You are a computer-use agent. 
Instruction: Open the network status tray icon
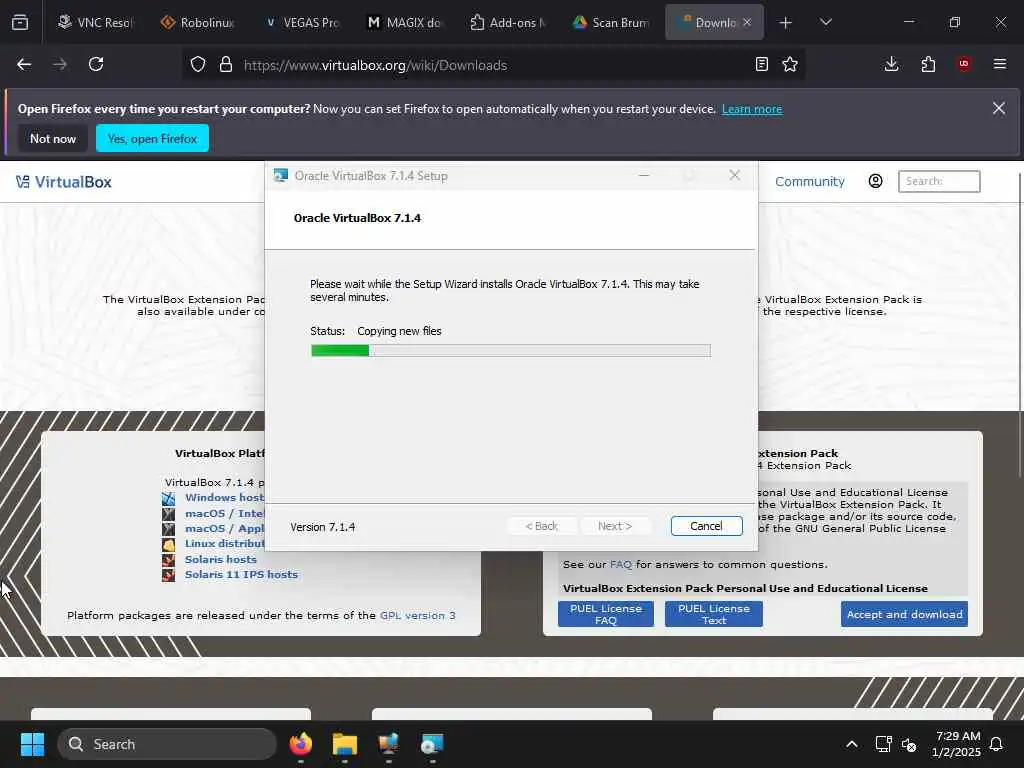coord(884,744)
